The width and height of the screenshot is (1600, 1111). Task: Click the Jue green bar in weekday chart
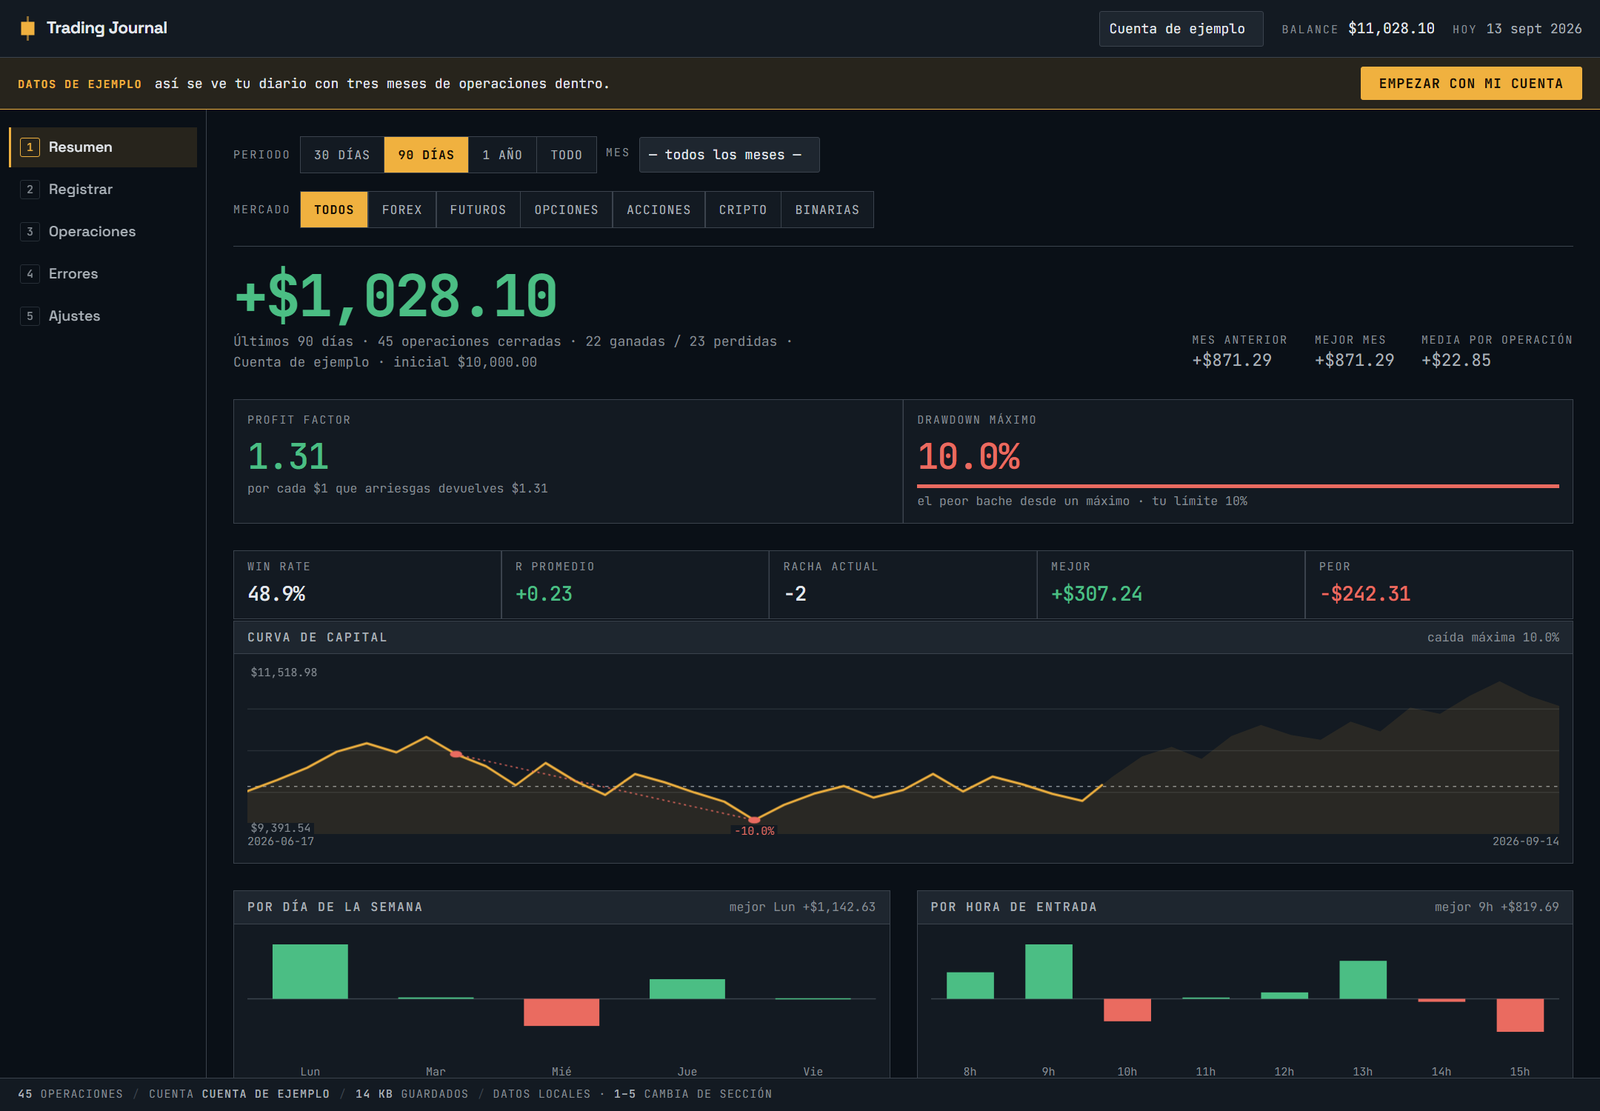pos(687,989)
